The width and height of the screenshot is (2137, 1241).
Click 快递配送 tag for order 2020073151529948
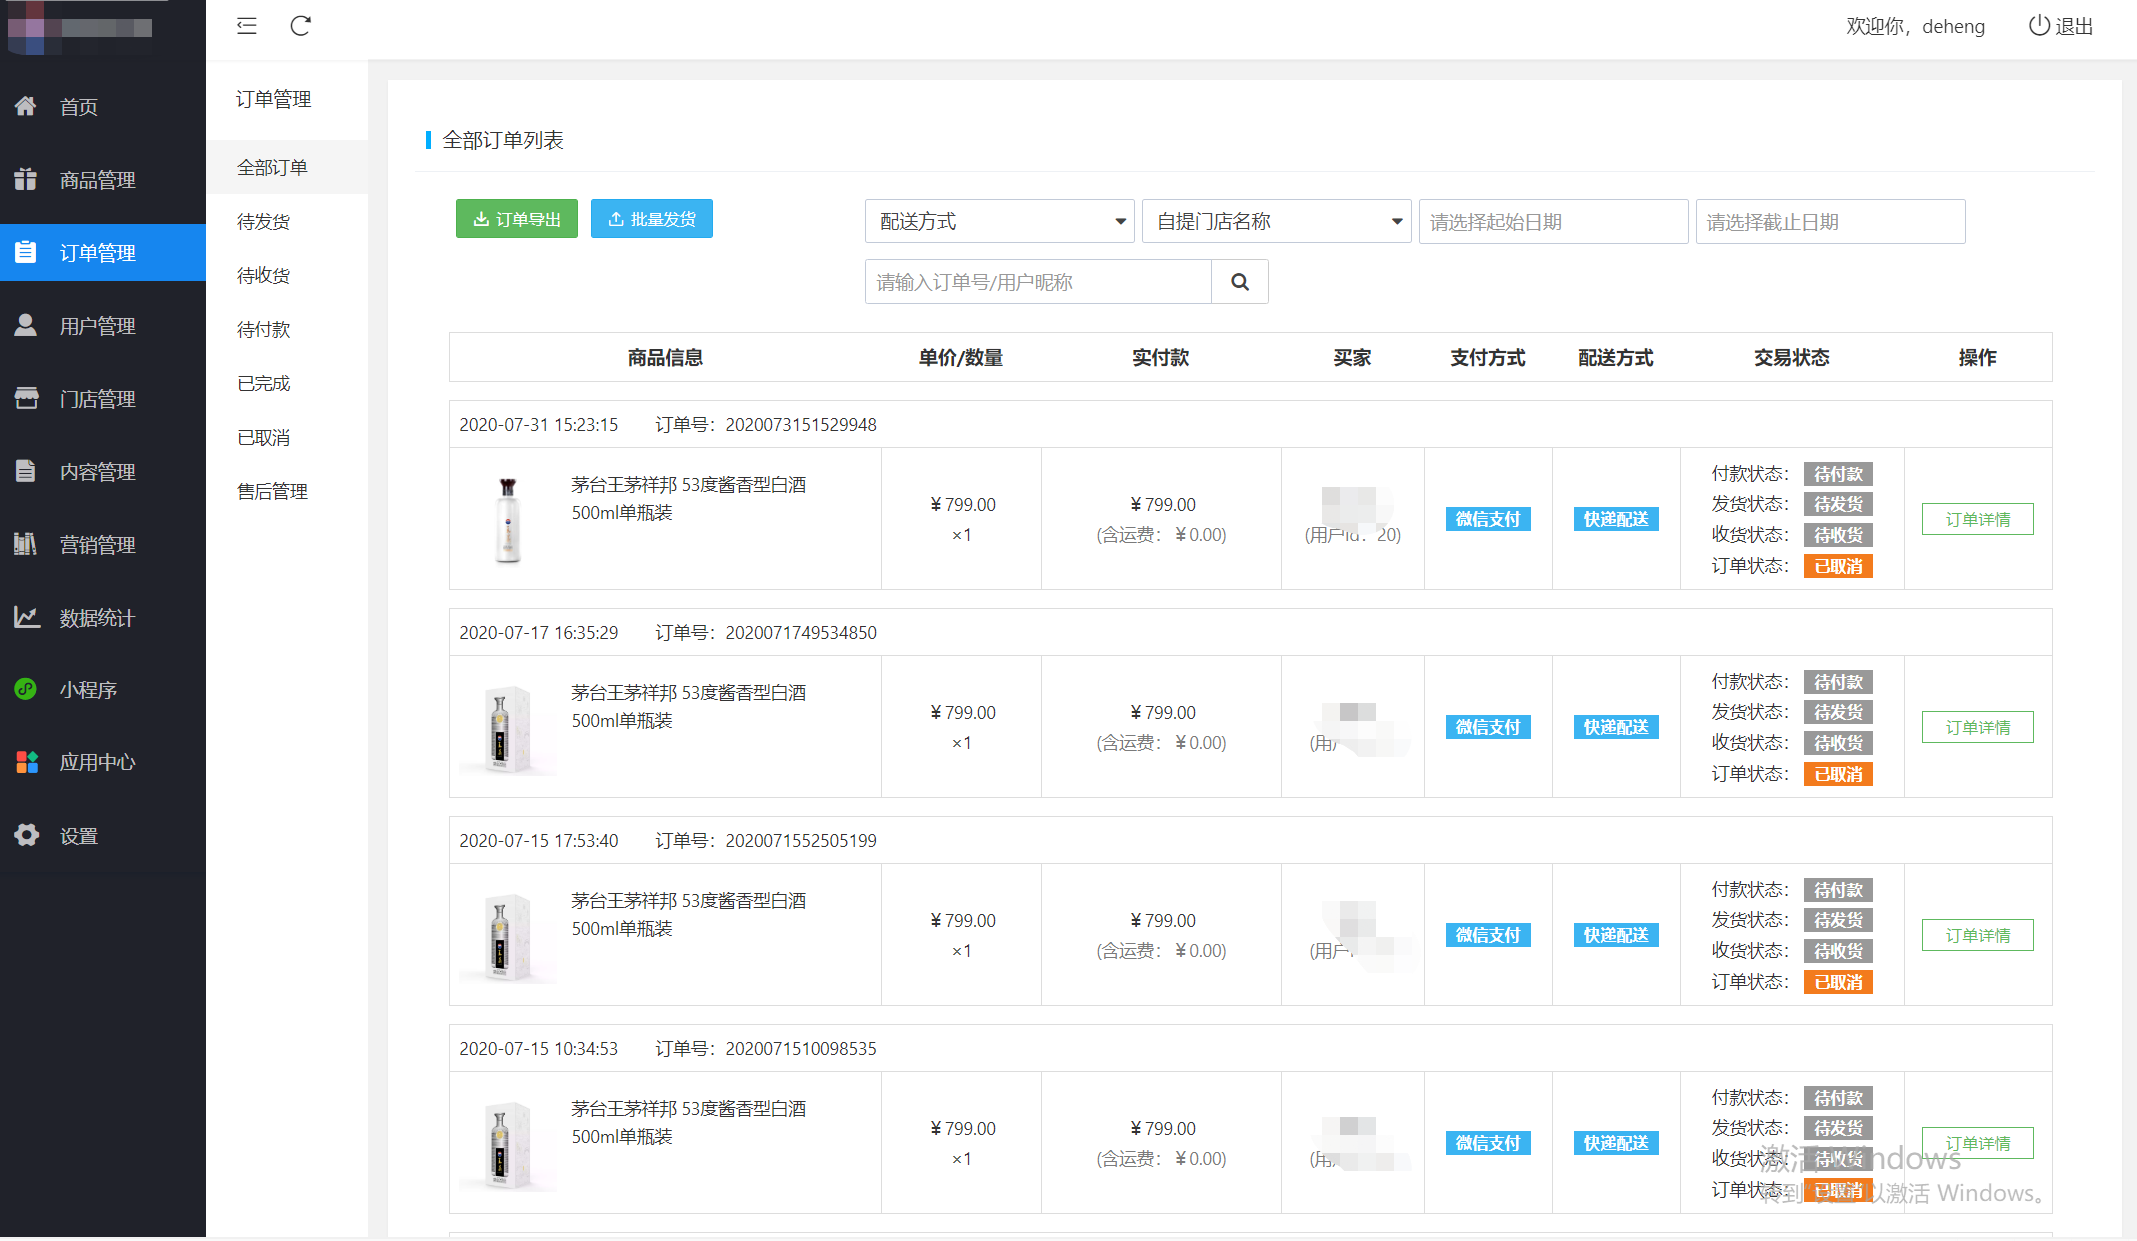[x=1616, y=519]
